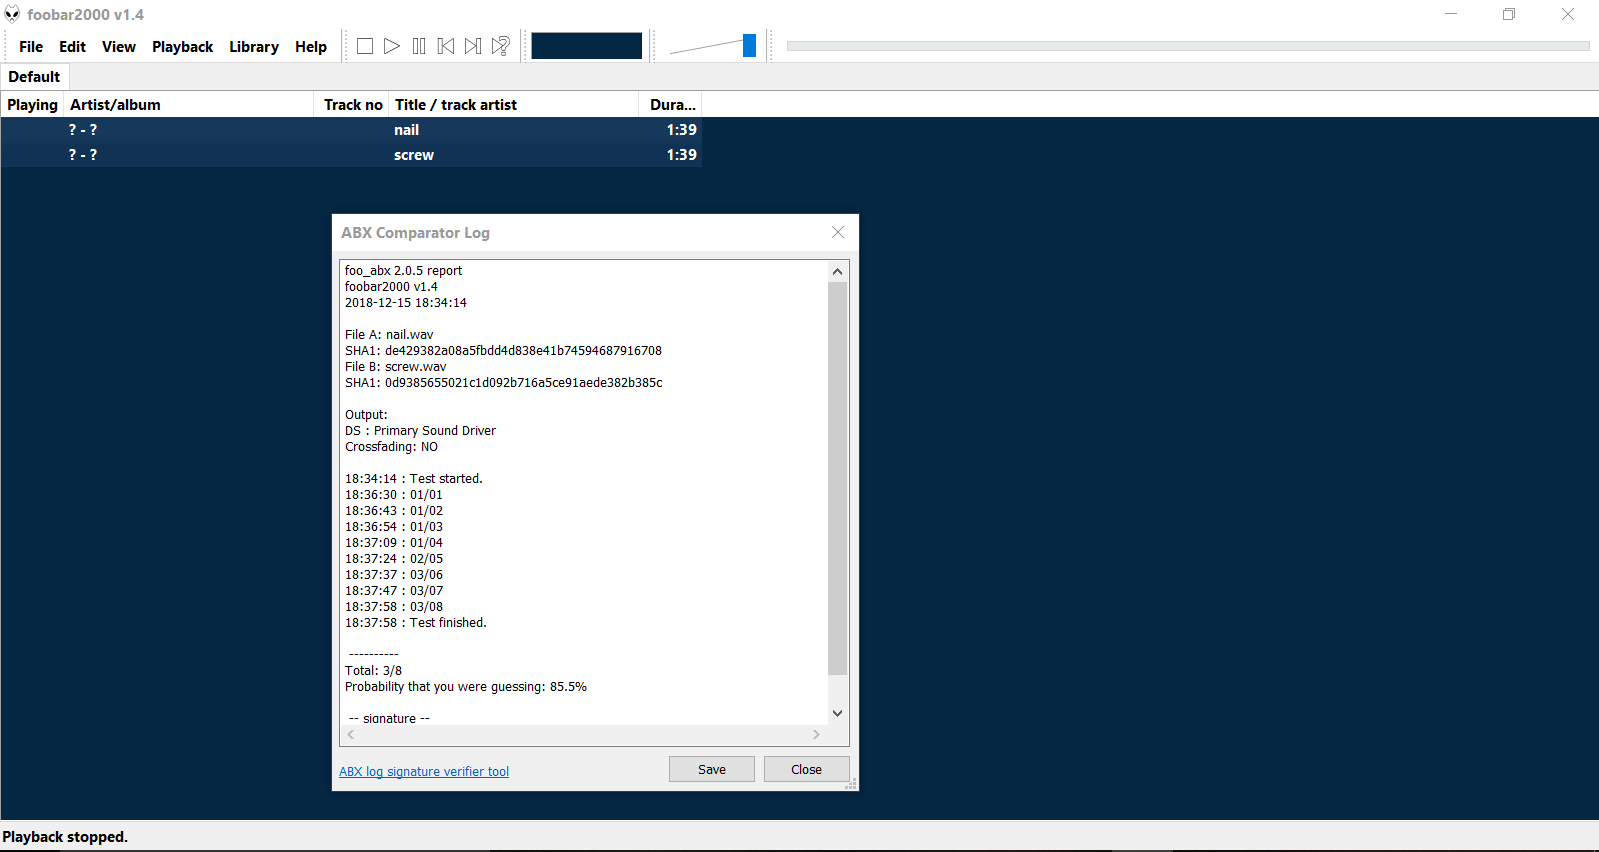Play a random track
This screenshot has width=1599, height=852.
pyautogui.click(x=501, y=46)
